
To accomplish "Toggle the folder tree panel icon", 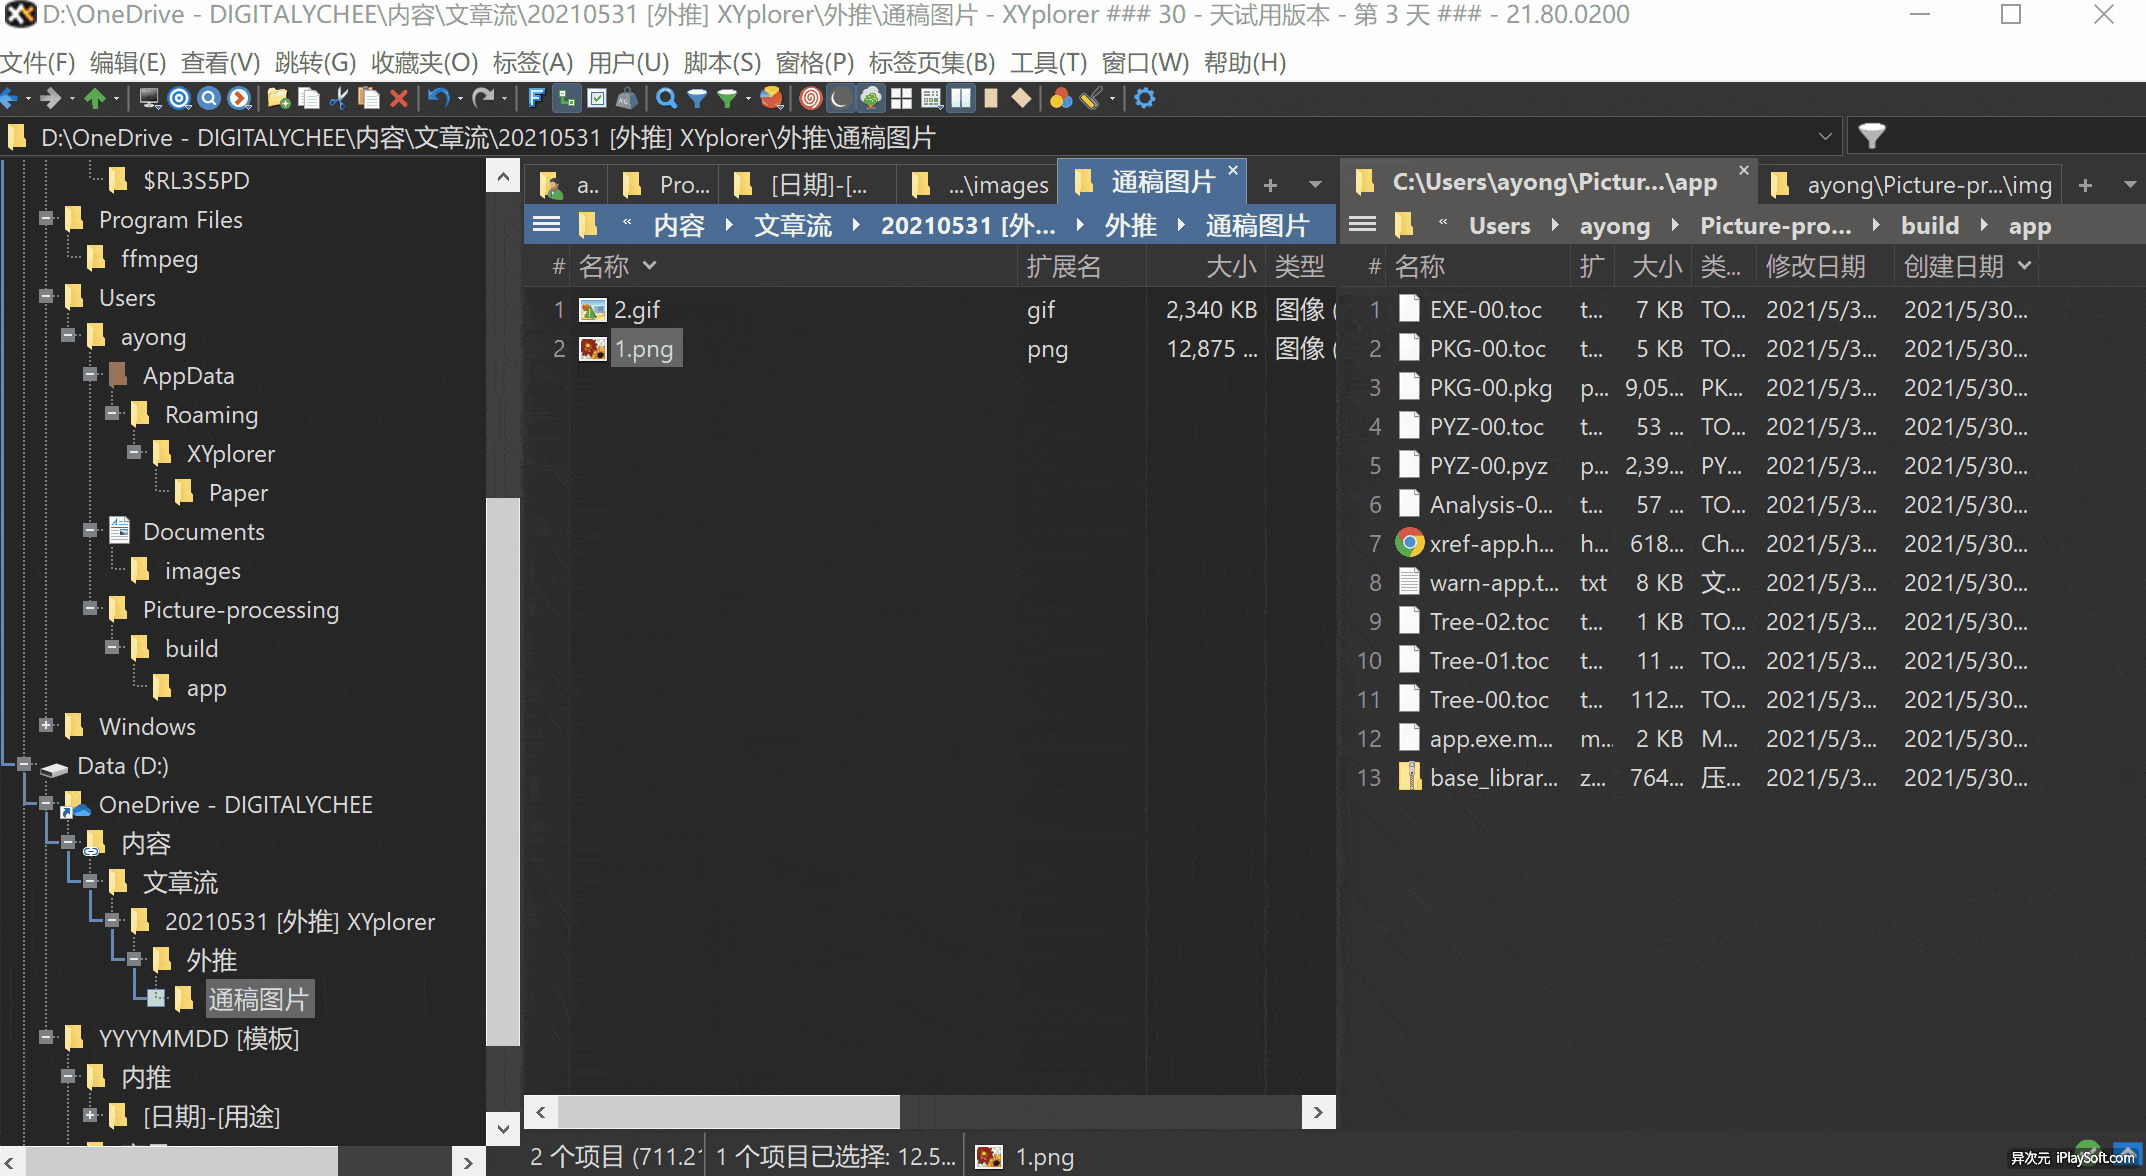I will click(x=567, y=98).
